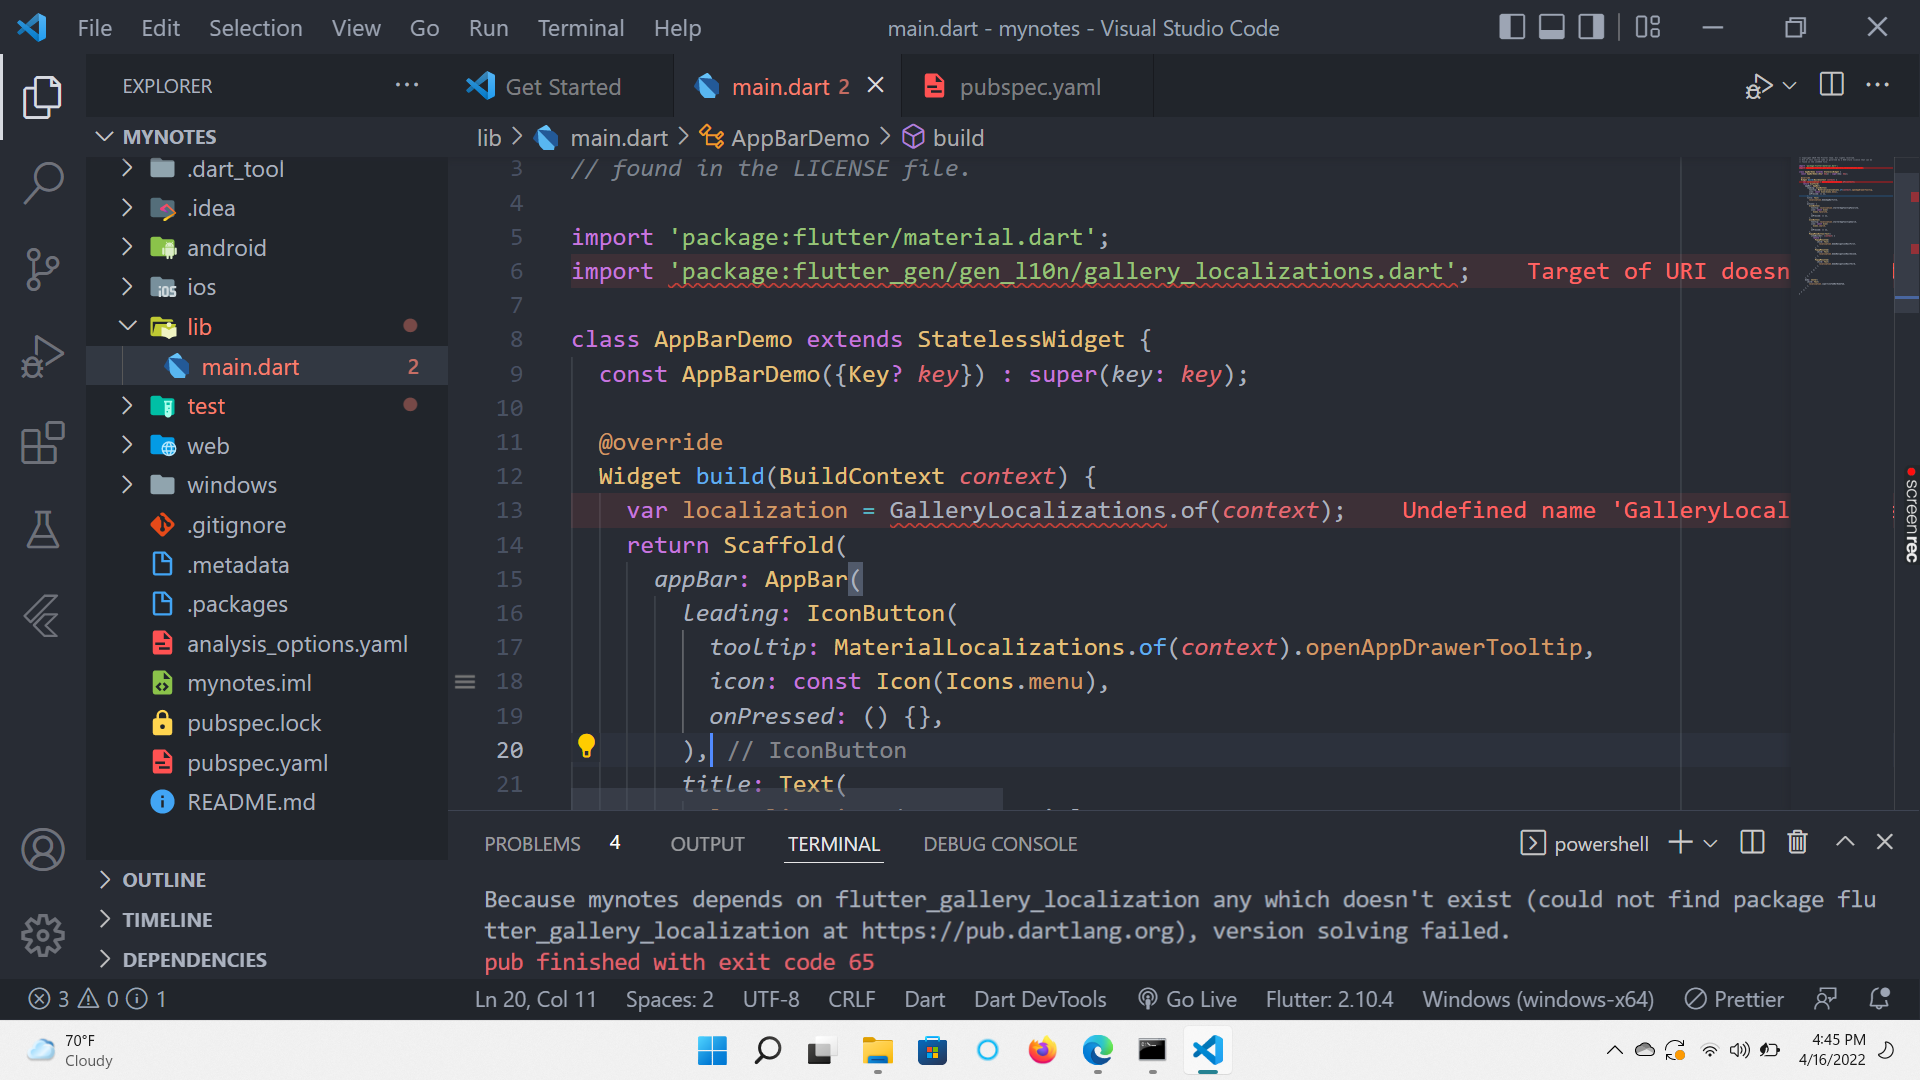1920x1080 pixels.
Task: Toggle the secondary side bar
Action: tap(1589, 27)
